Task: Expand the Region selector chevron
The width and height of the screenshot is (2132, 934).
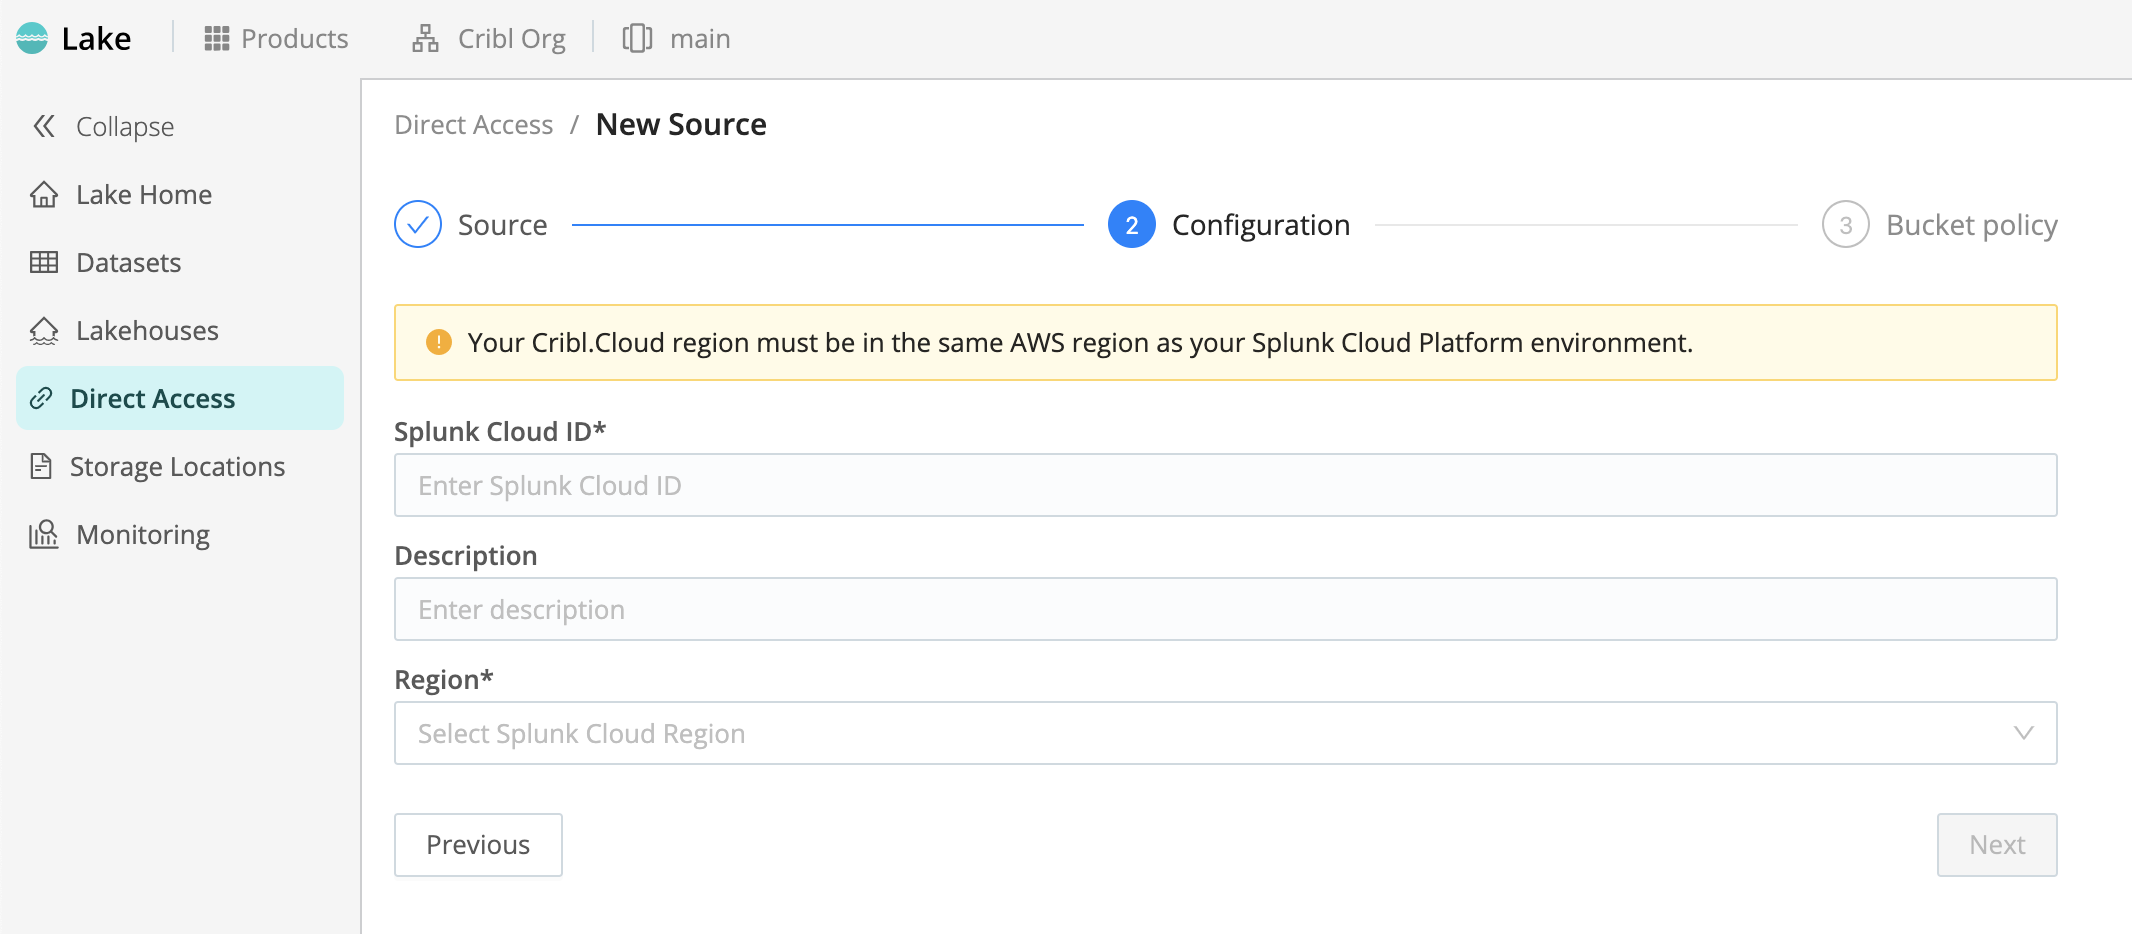Action: [x=2025, y=733]
